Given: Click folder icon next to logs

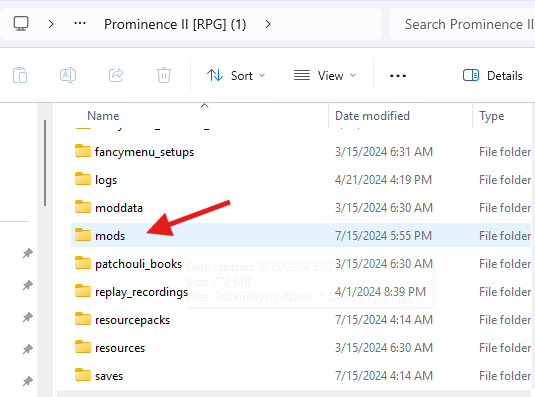Looking at the screenshot, I should click(x=83, y=179).
